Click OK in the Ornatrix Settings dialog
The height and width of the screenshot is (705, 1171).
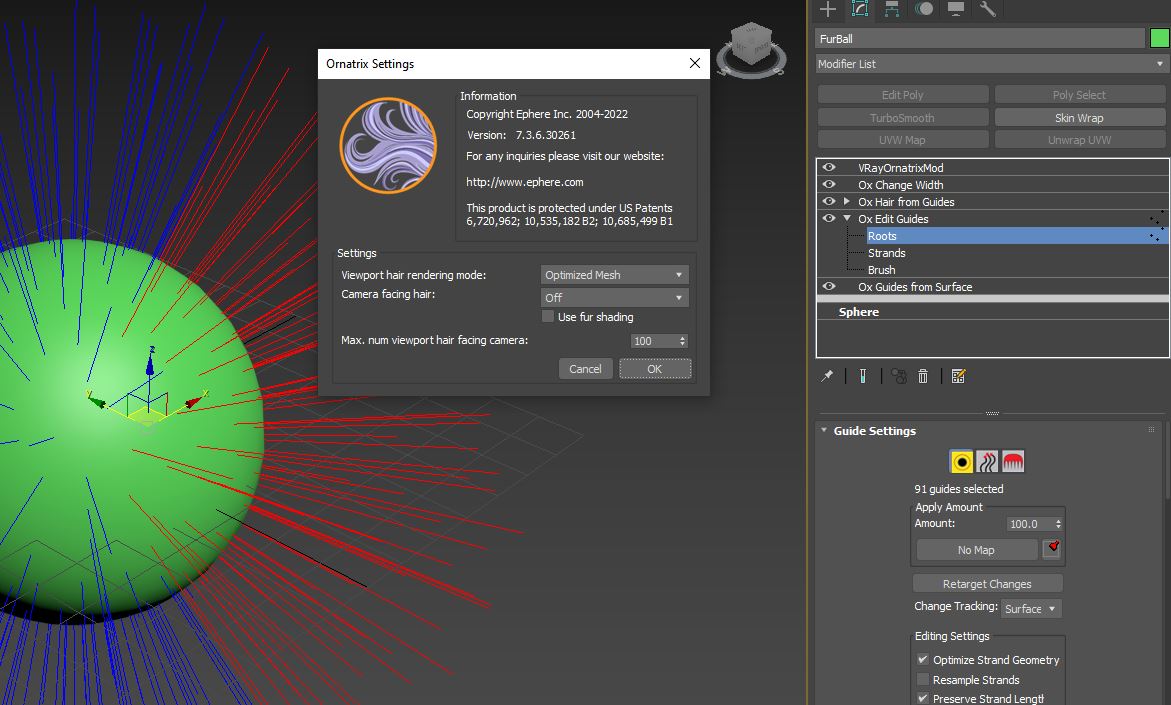coord(654,369)
